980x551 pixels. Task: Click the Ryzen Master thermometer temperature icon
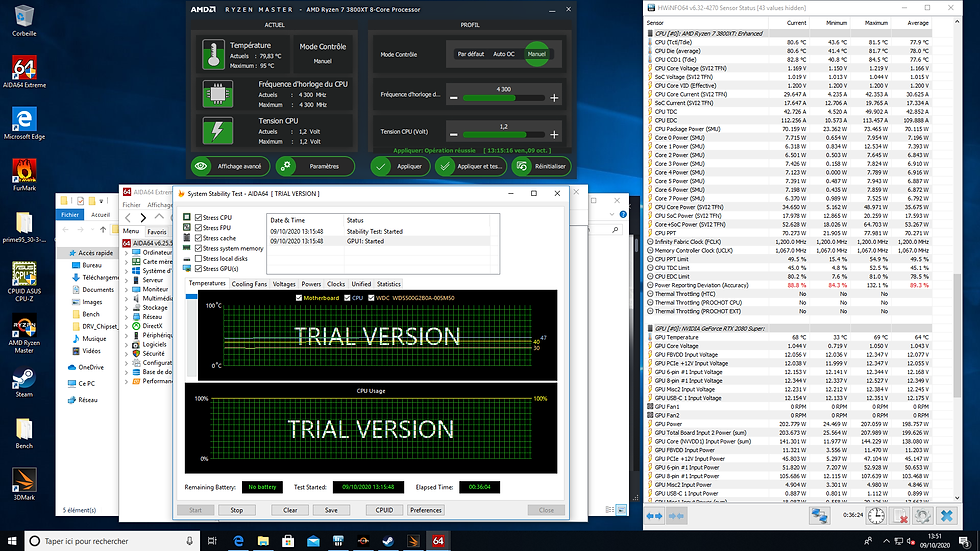[x=213, y=54]
